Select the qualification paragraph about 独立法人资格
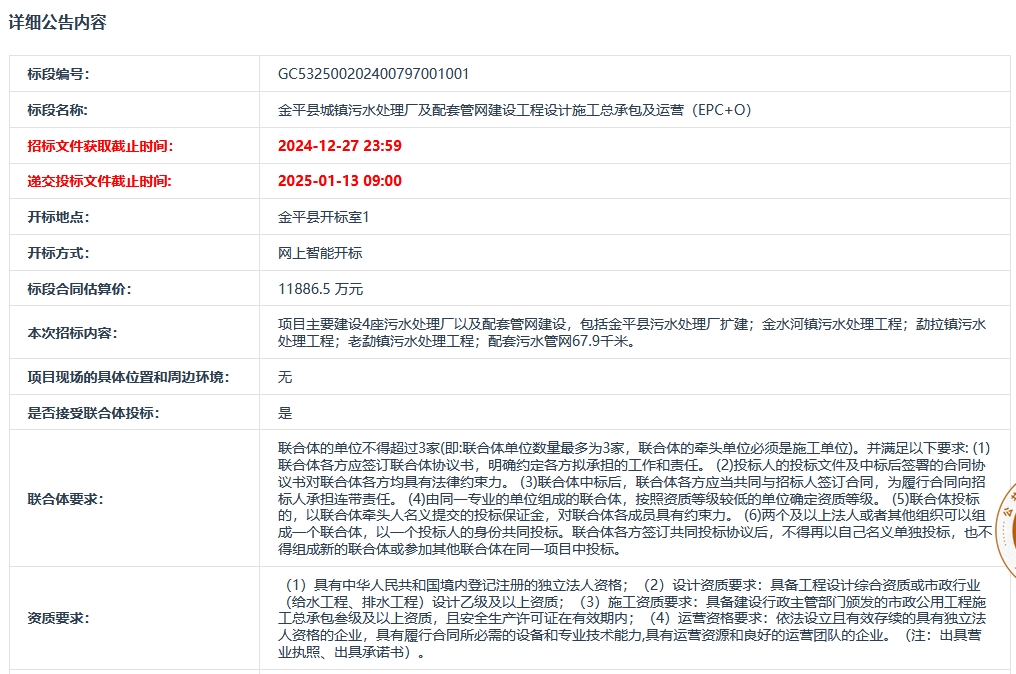The image size is (1016, 674). (632, 618)
